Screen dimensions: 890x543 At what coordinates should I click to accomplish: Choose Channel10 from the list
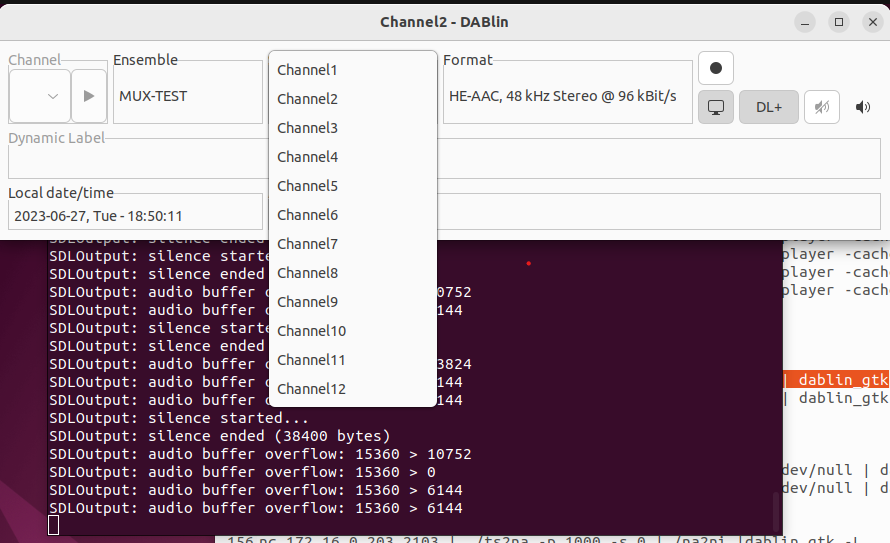tap(352, 331)
